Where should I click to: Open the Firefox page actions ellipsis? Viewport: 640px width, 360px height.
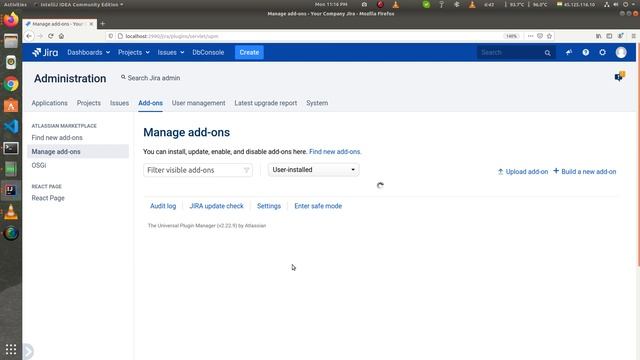tap(530, 36)
